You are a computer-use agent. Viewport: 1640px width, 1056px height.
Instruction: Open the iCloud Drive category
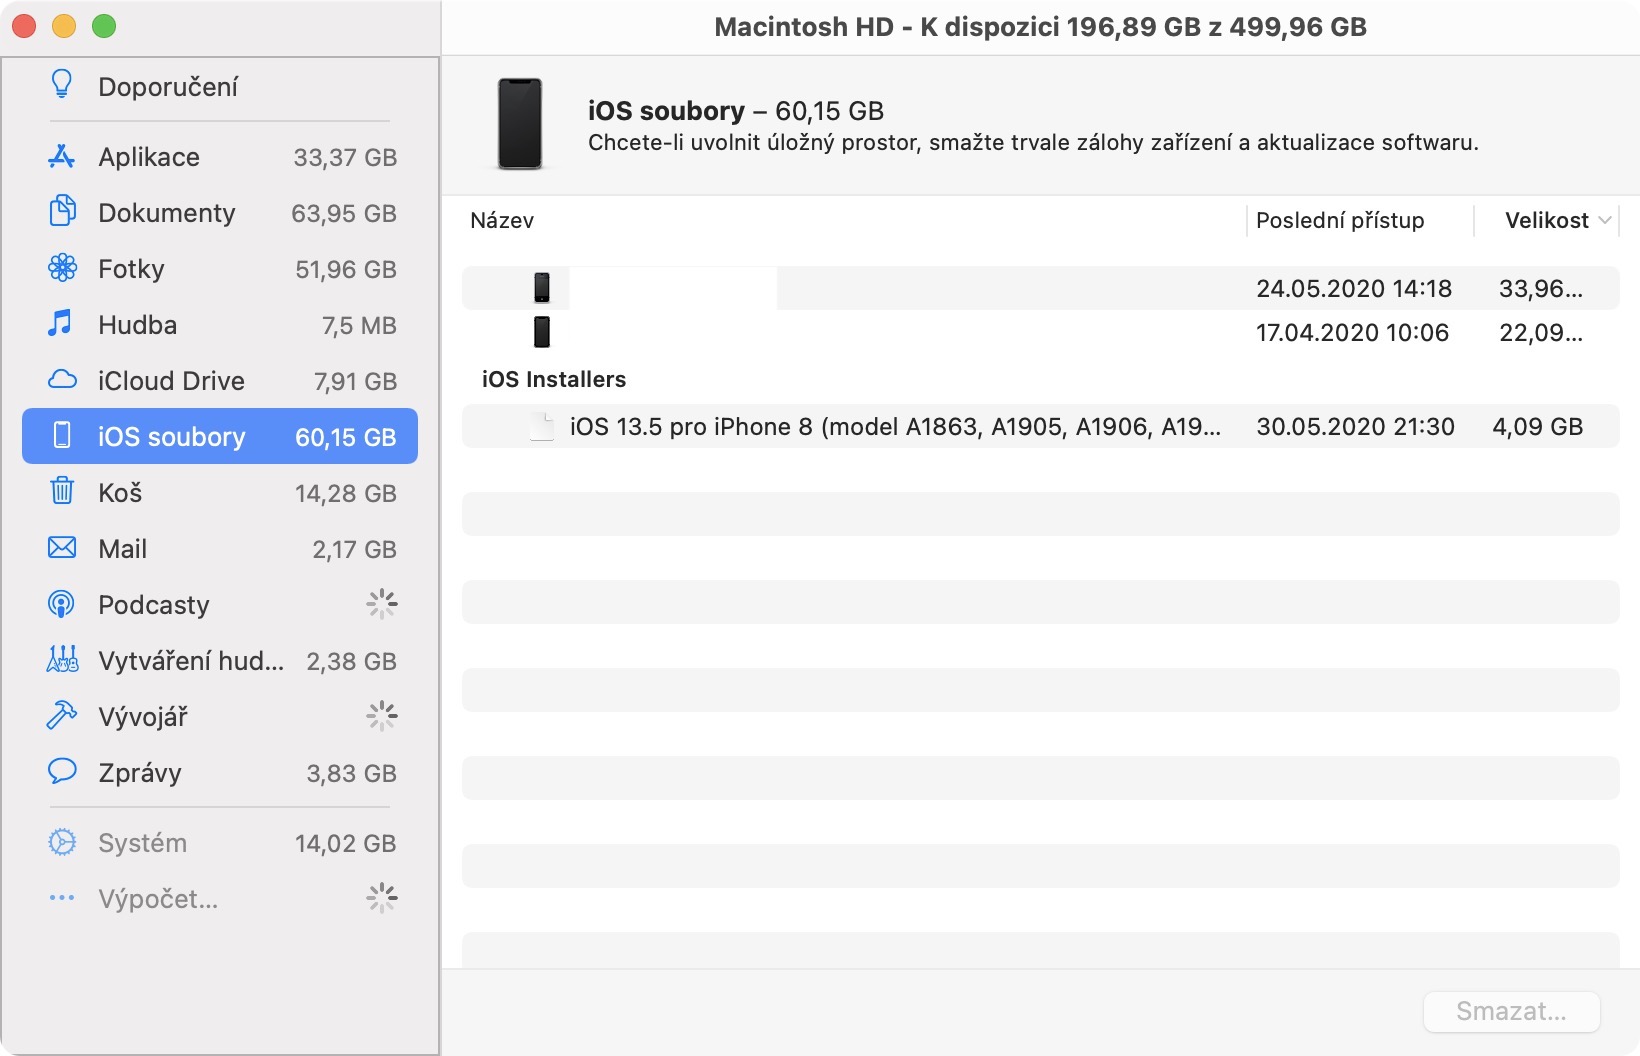pos(220,381)
